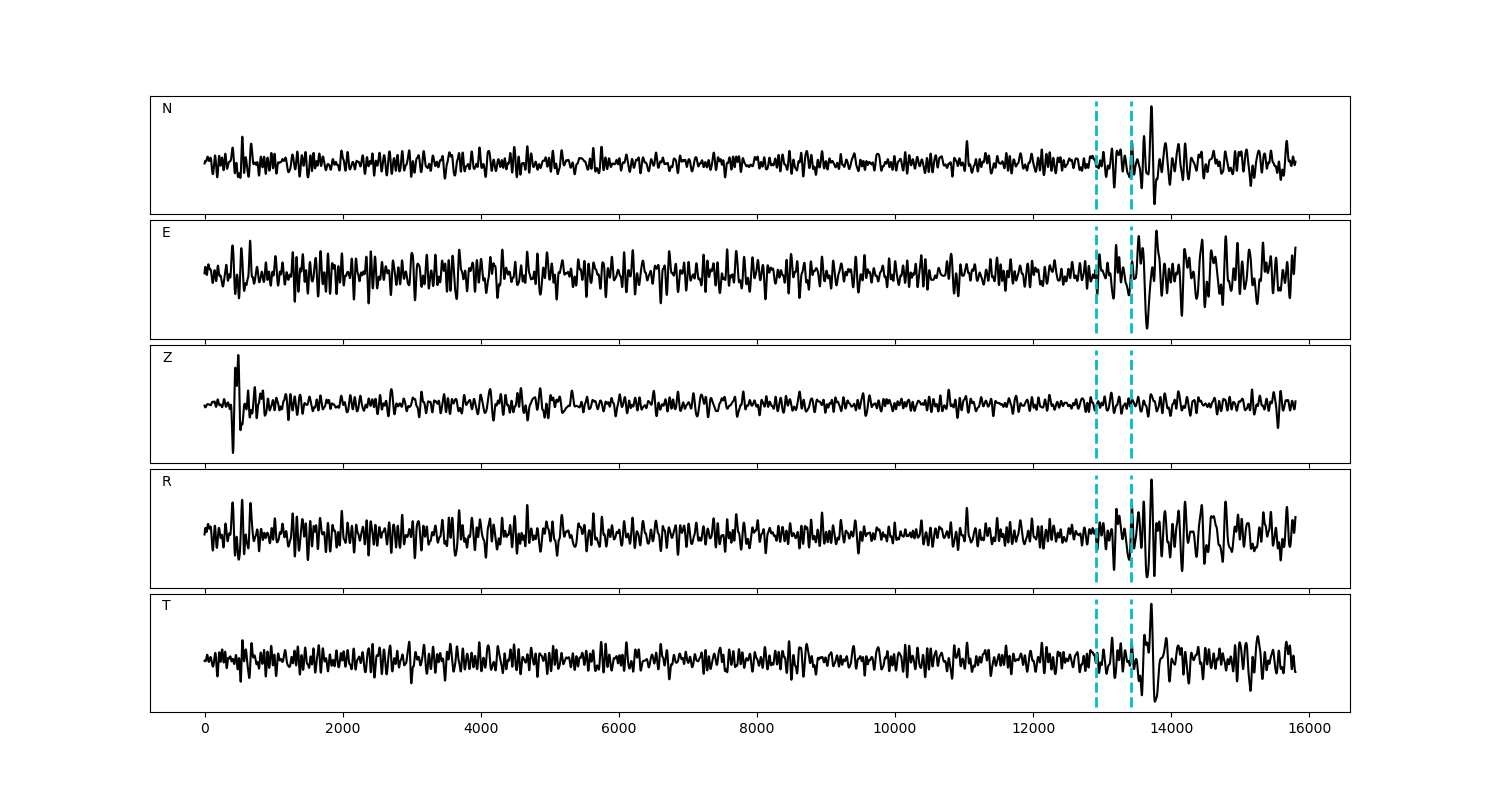Click the T component panel label
The height and width of the screenshot is (800, 1500).
(166, 606)
